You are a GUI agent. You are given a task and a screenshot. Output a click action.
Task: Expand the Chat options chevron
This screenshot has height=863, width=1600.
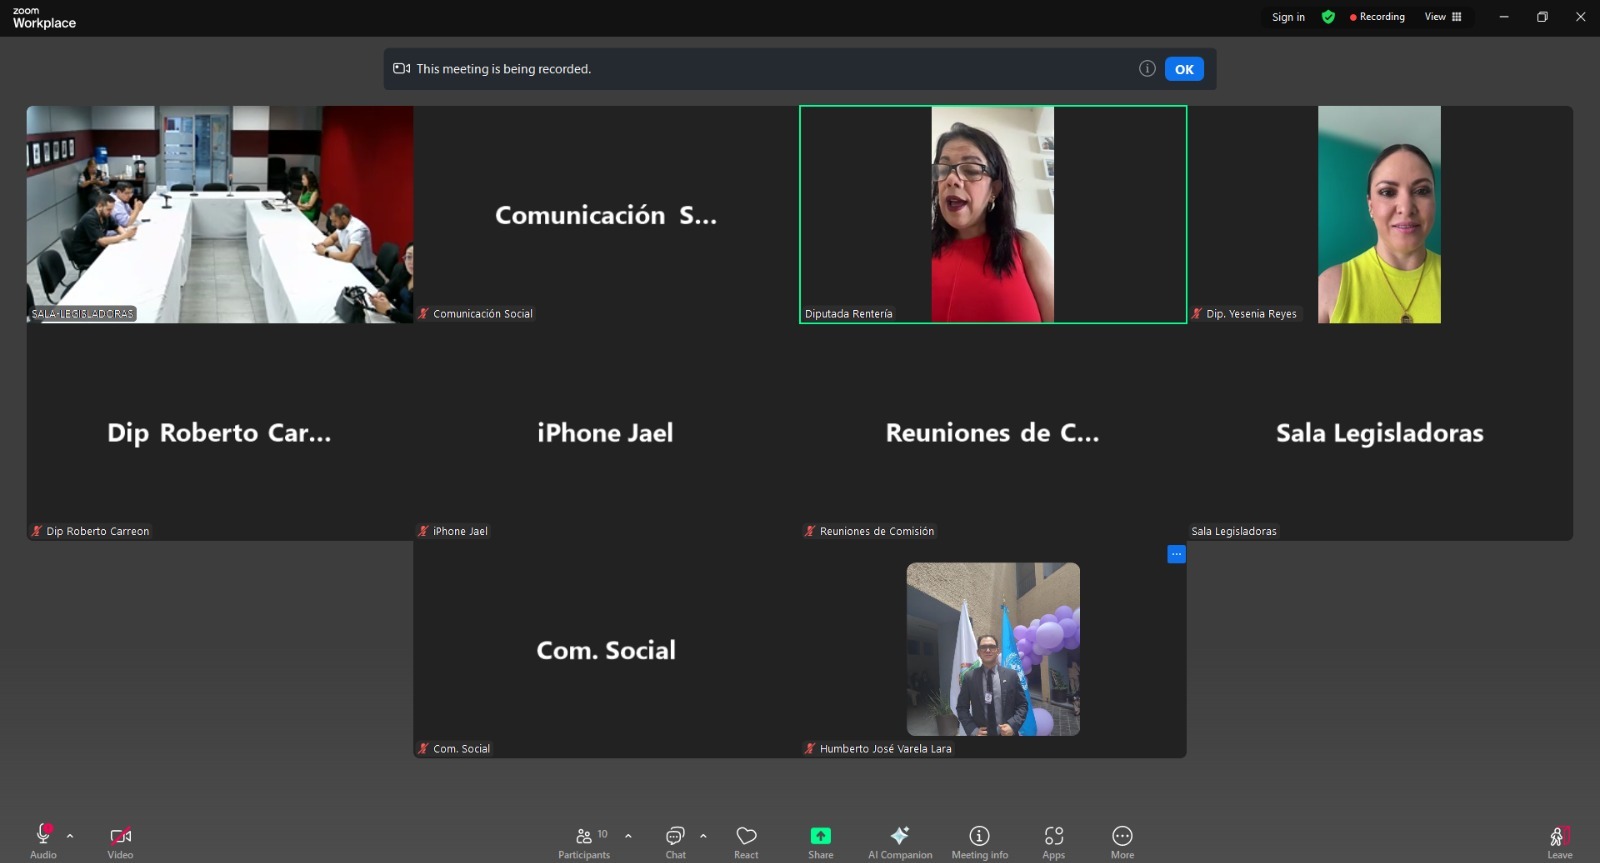[x=703, y=835]
